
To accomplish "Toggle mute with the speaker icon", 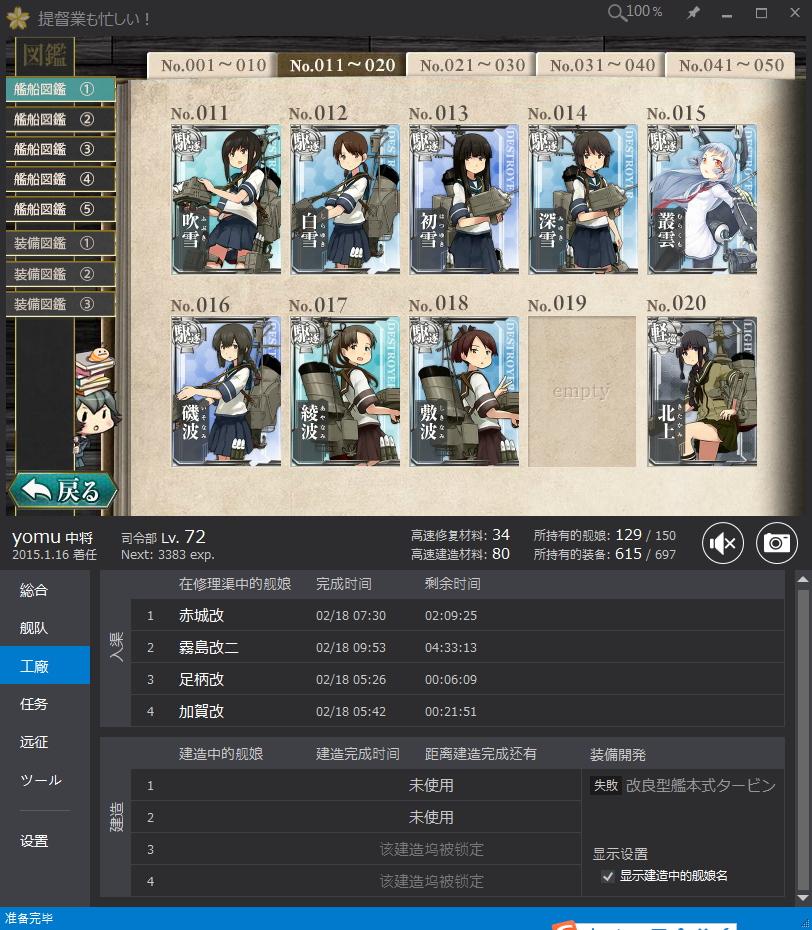I will pos(722,543).
